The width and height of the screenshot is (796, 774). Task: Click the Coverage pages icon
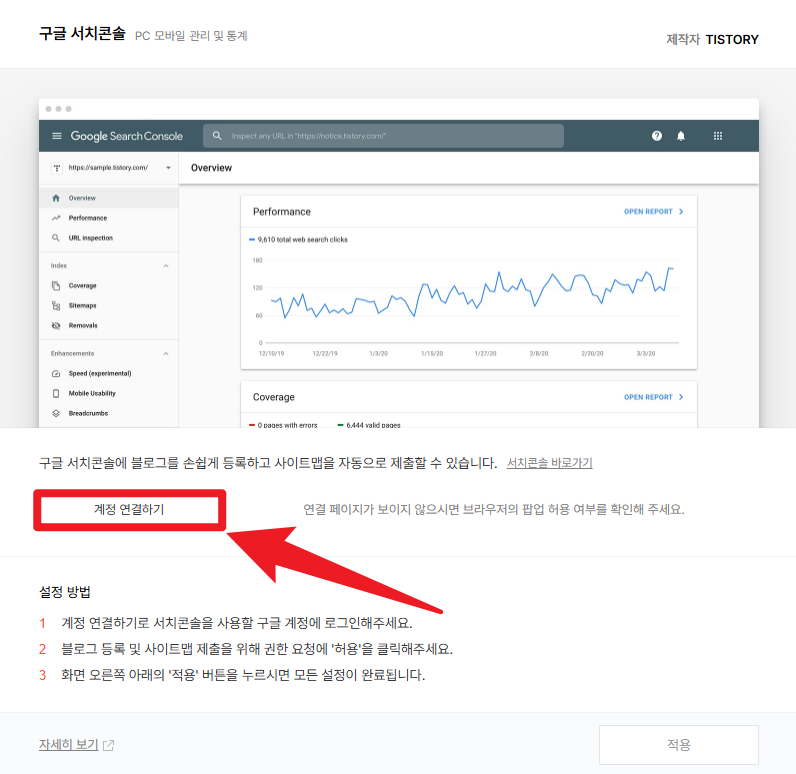pyautogui.click(x=56, y=286)
